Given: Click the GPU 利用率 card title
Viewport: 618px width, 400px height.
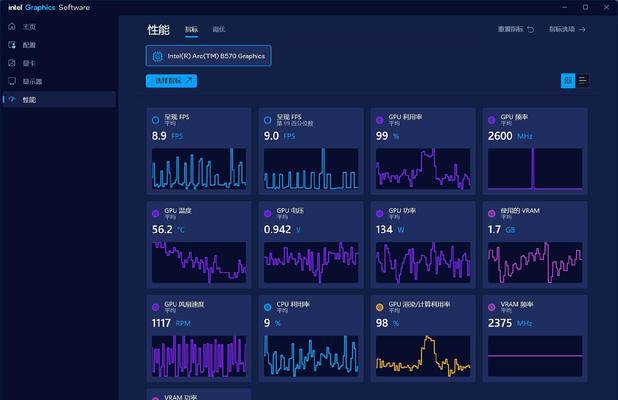Looking at the screenshot, I should click(x=405, y=117).
